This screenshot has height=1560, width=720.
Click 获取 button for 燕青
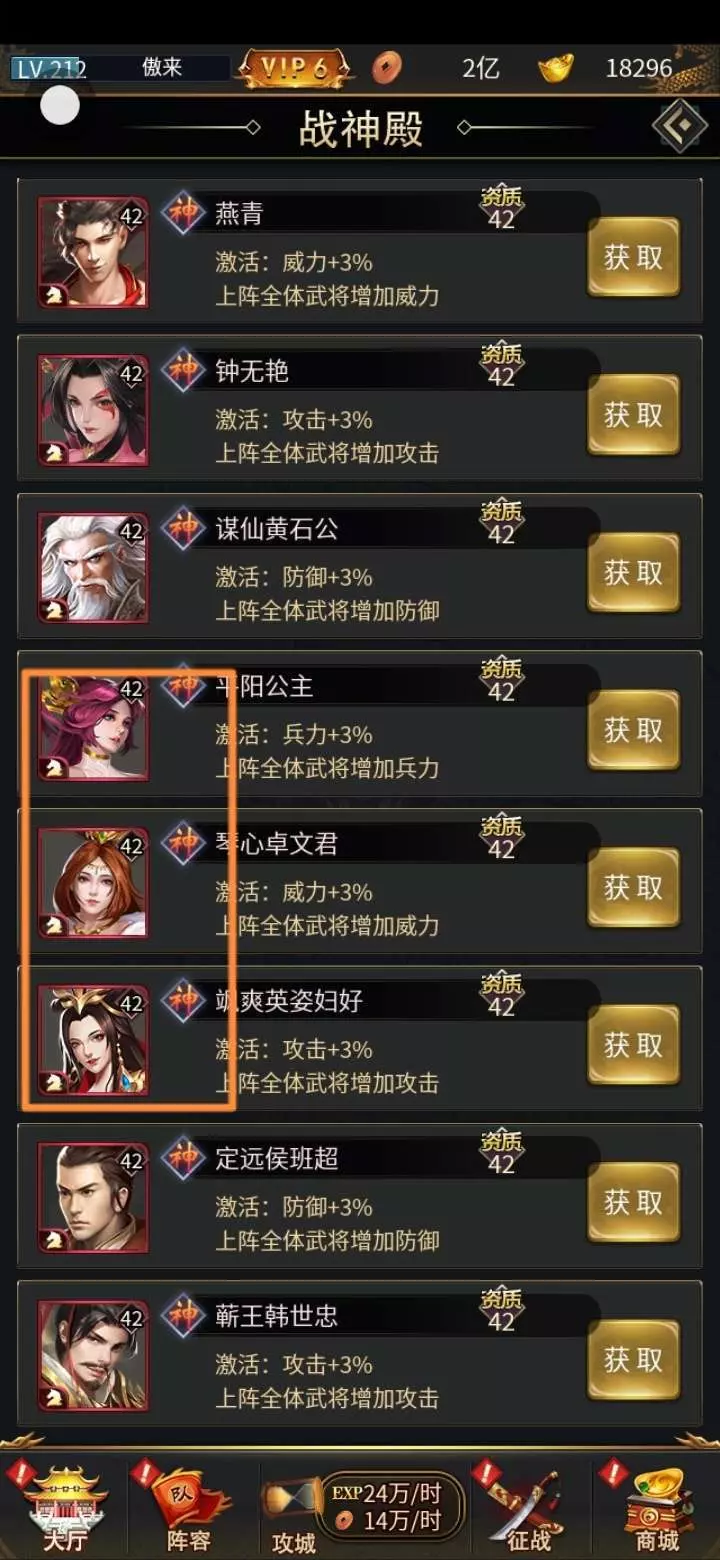(x=634, y=257)
